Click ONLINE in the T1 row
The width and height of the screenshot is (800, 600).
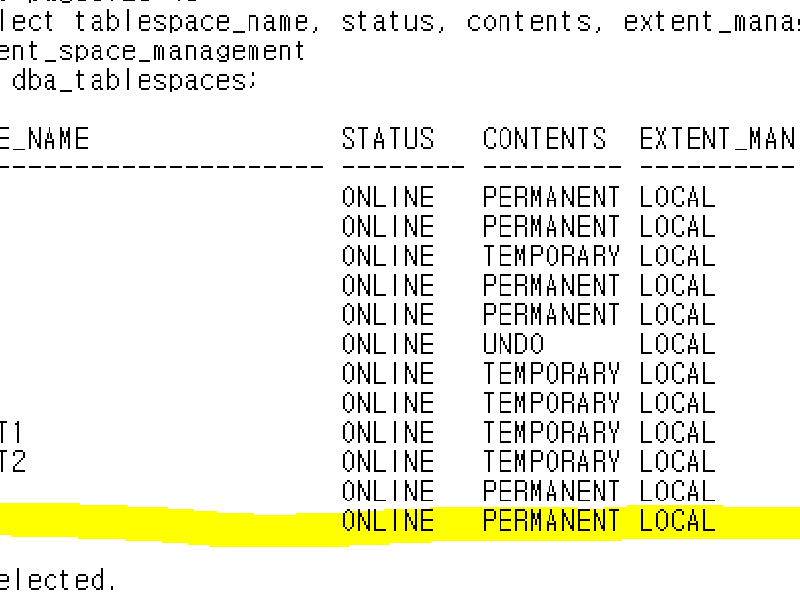tap(388, 433)
